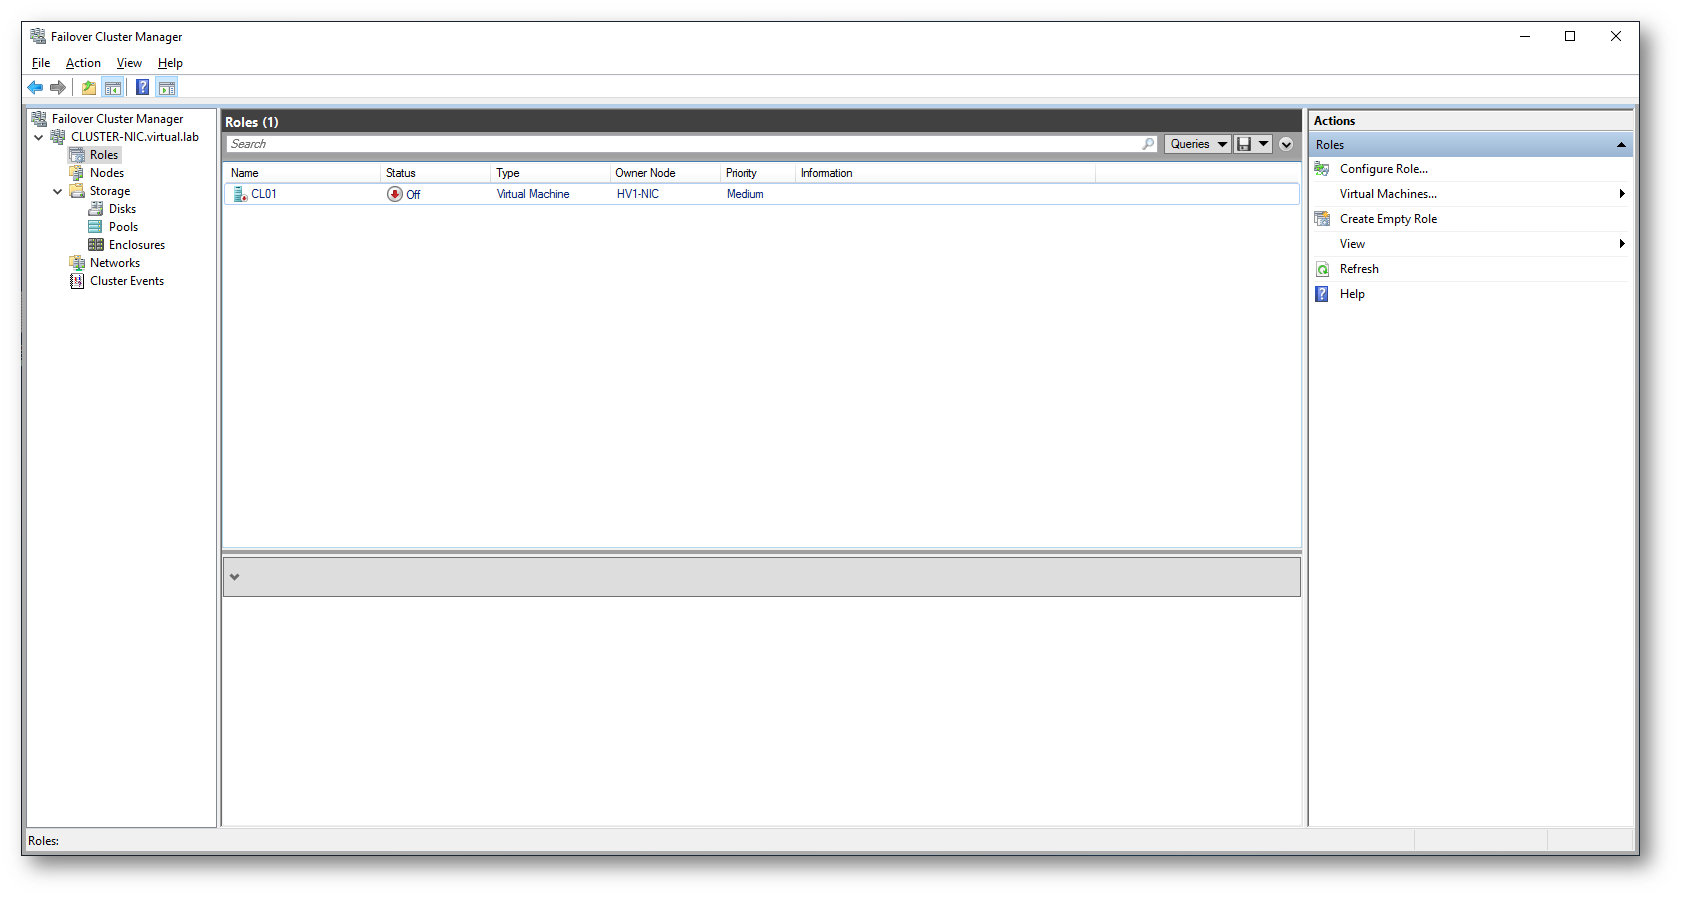Click Virtual Machines... action
This screenshot has width=1682, height=898.
[1388, 194]
